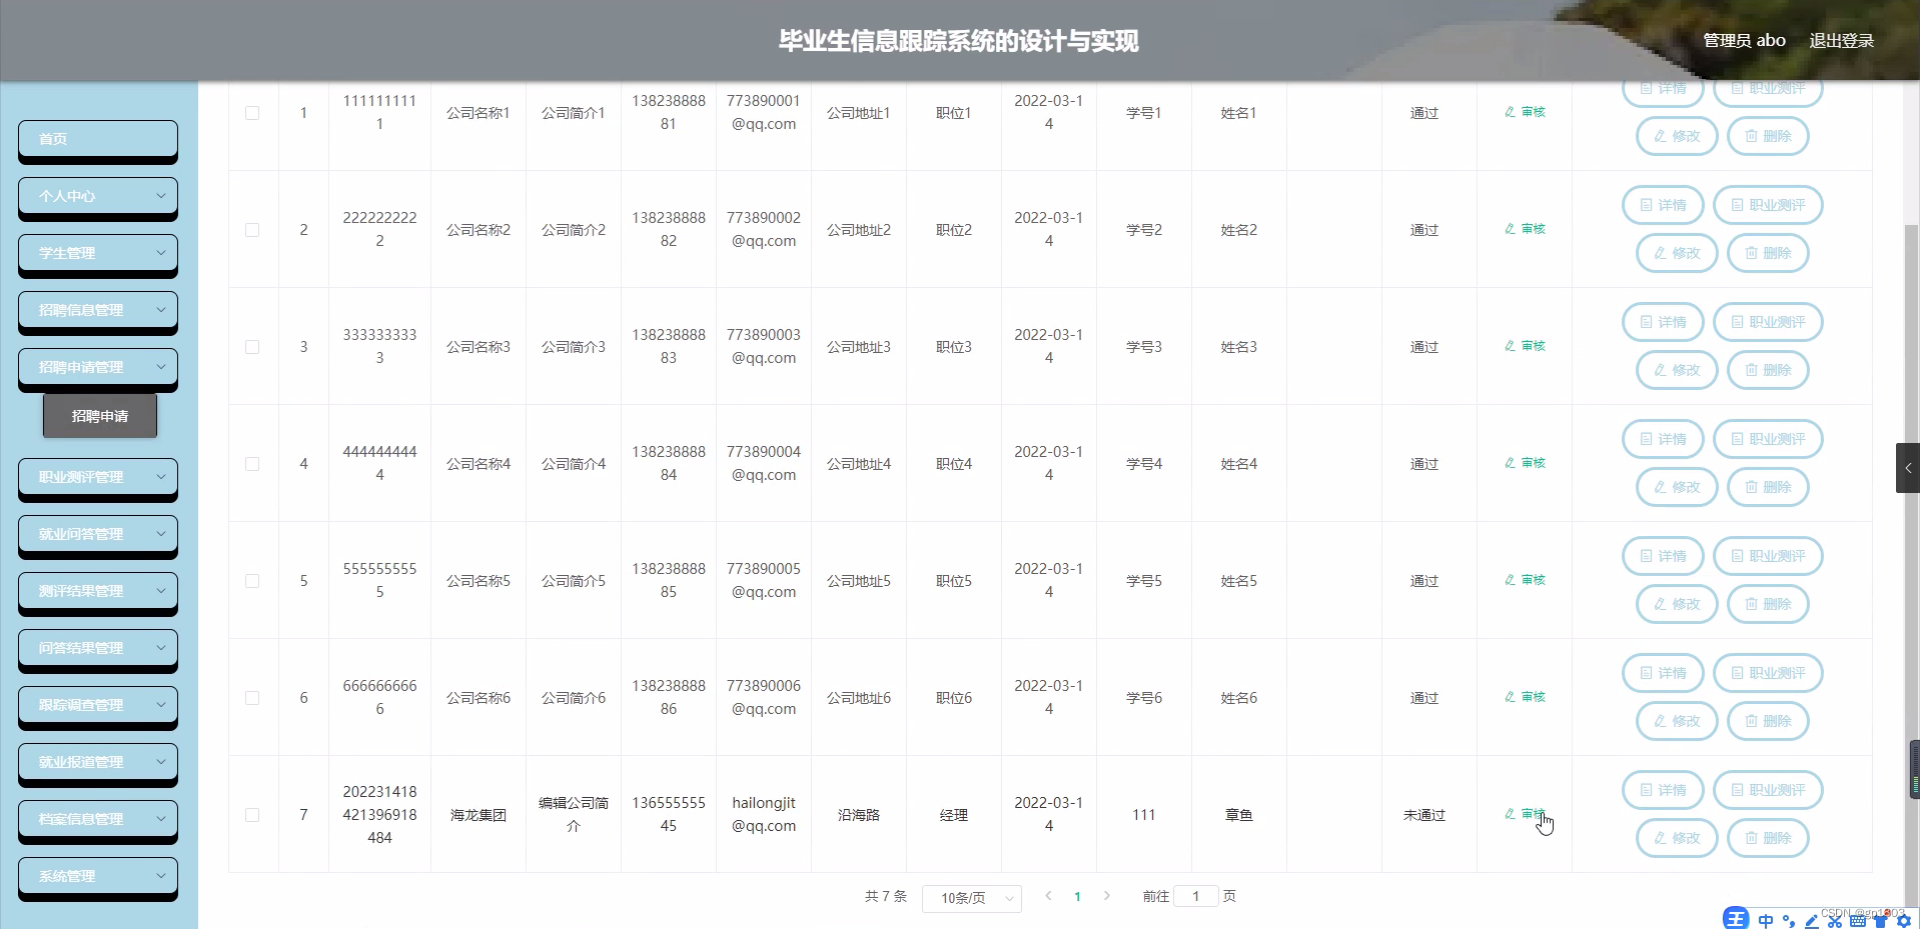Select 招聘申请 from submenu
Image resolution: width=1920 pixels, height=929 pixels.
click(x=99, y=416)
